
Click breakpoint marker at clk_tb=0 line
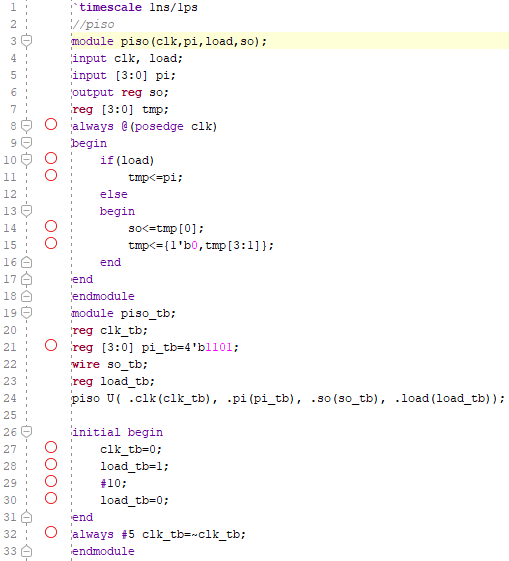pos(51,447)
